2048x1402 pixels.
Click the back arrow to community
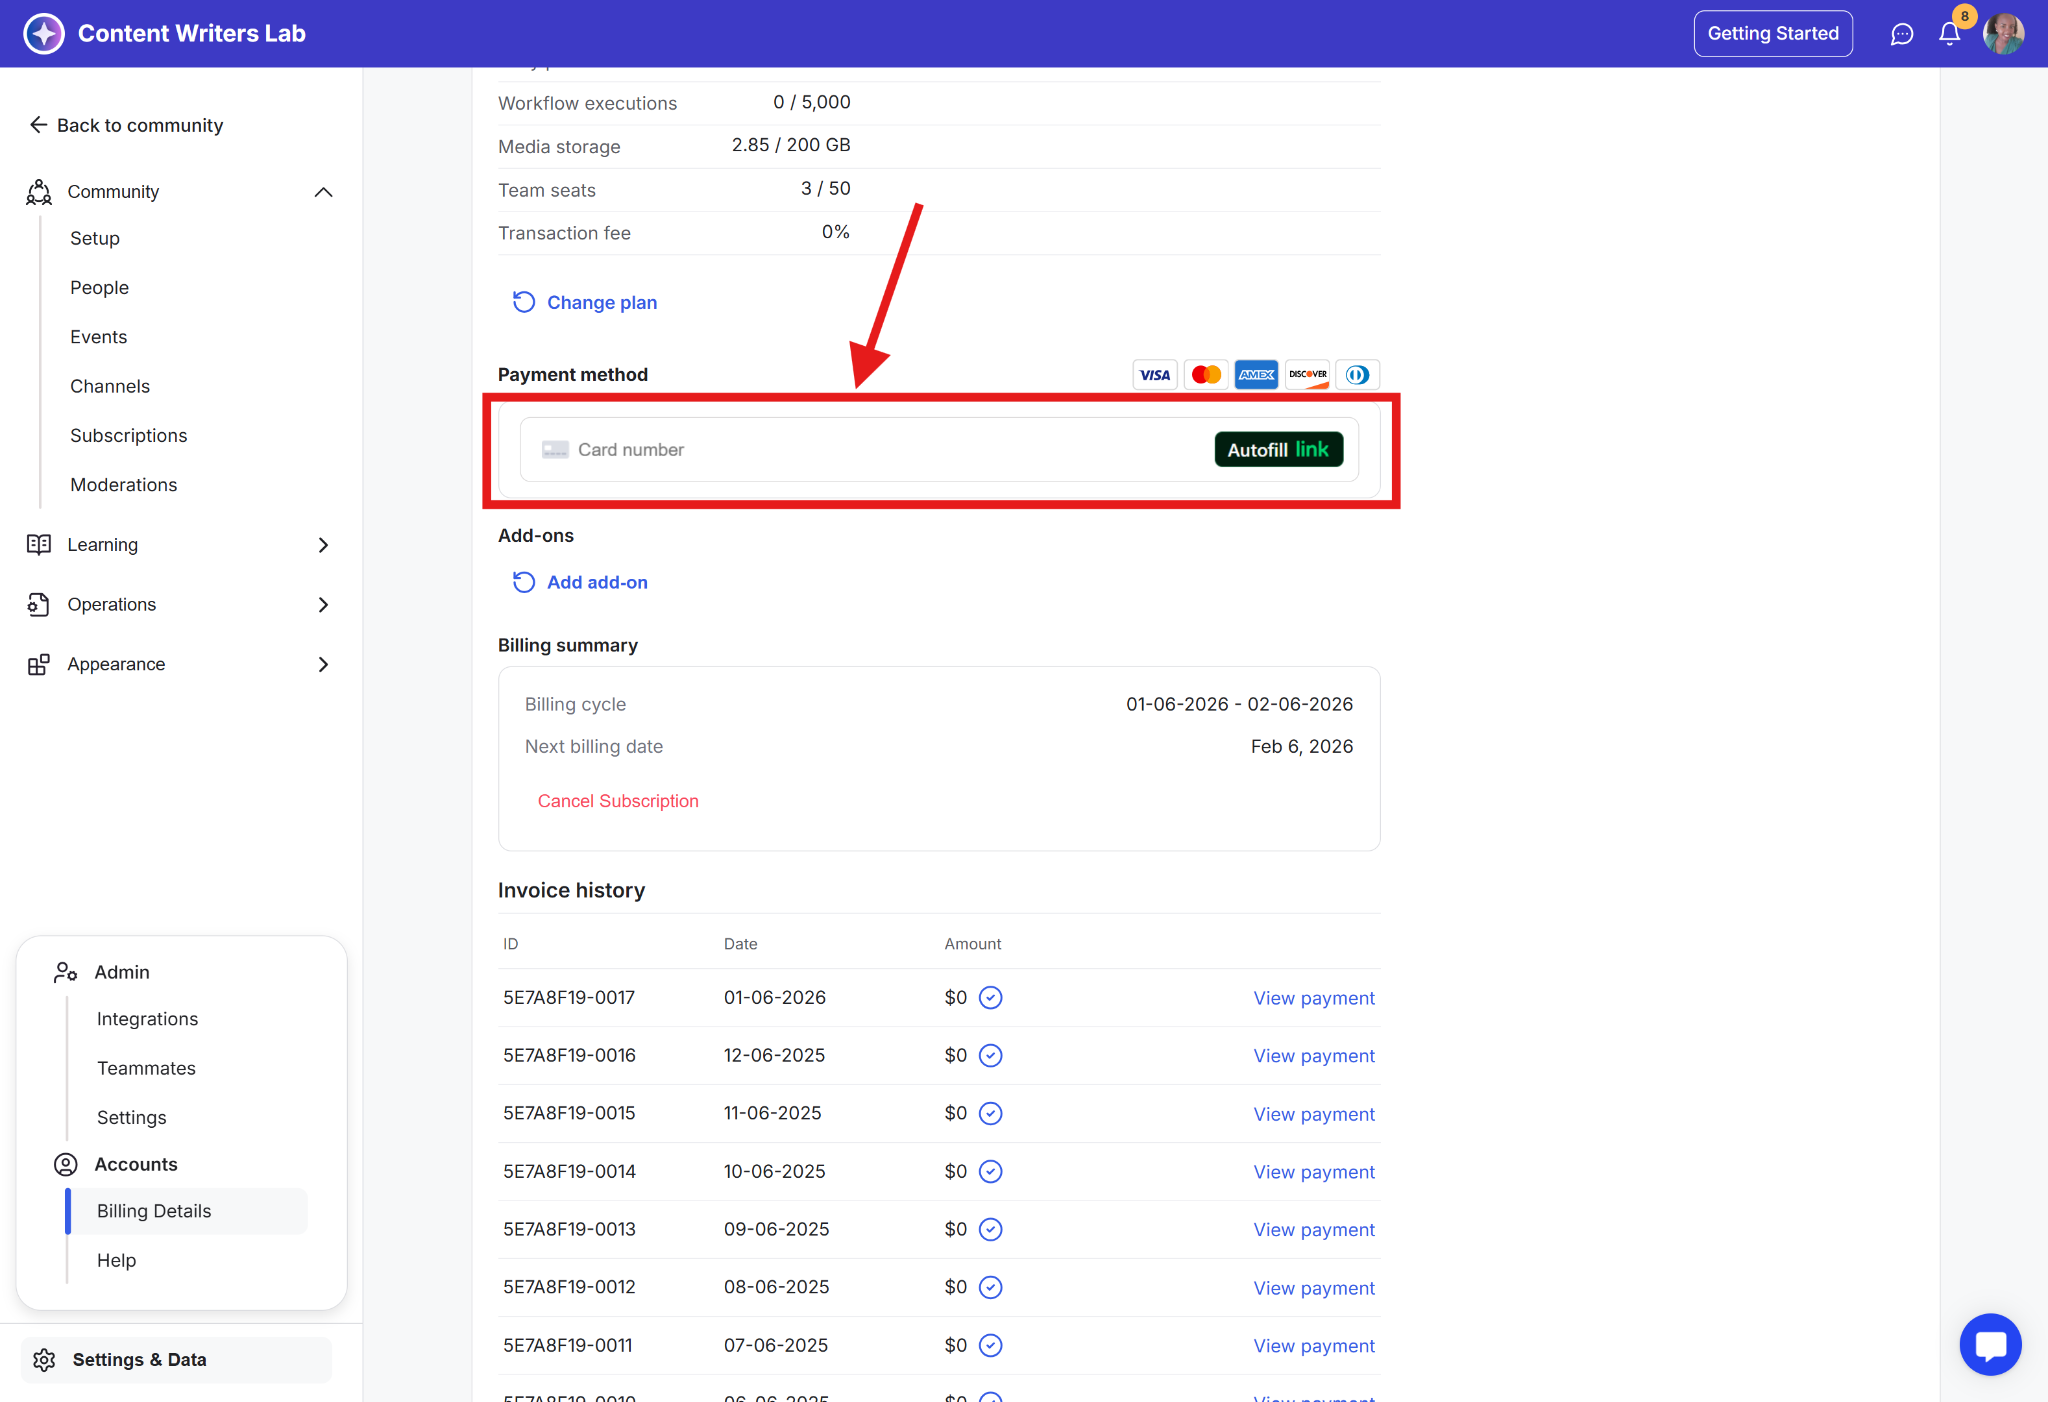(x=38, y=125)
